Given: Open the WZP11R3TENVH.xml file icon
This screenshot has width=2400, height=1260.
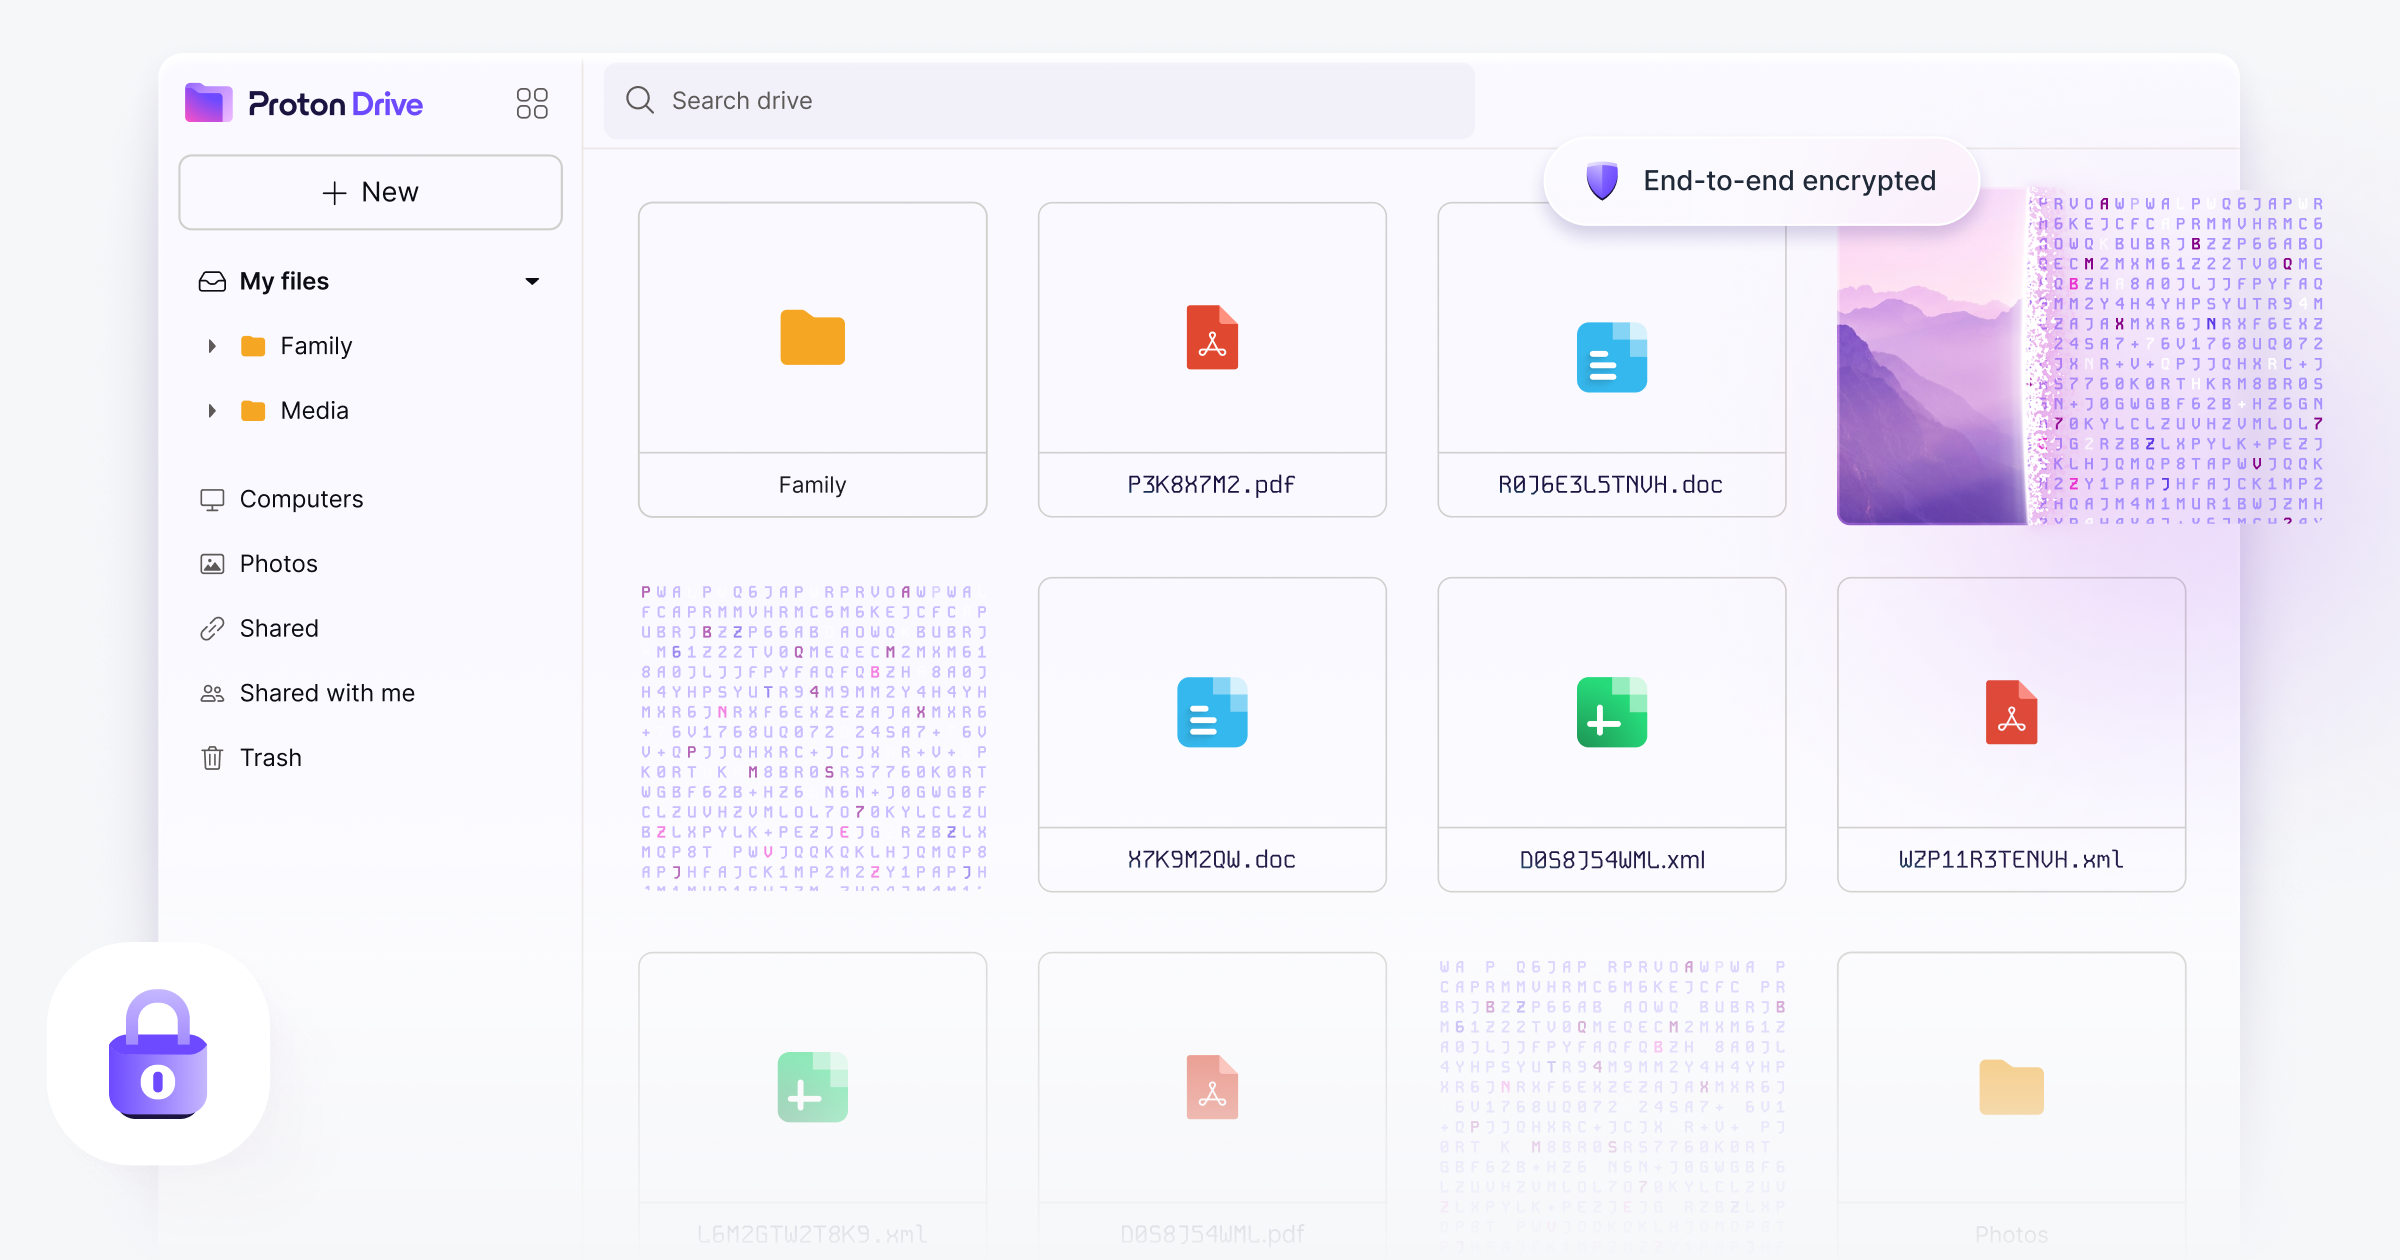Looking at the screenshot, I should tap(2011, 712).
